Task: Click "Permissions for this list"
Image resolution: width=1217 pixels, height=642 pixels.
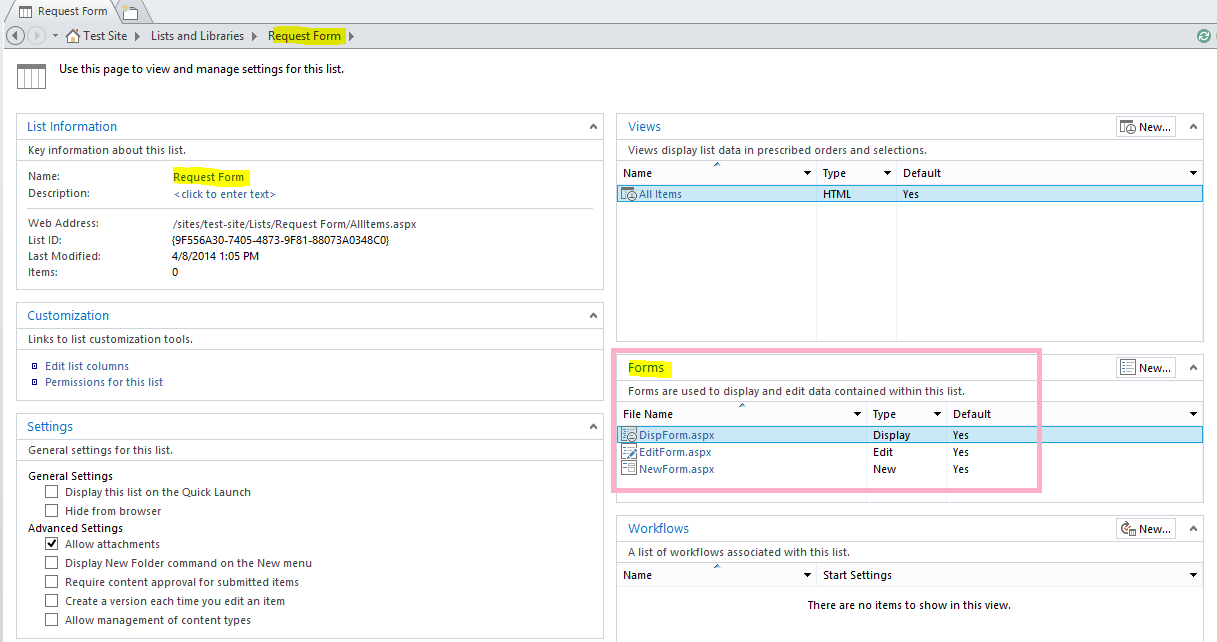Action: point(103,382)
